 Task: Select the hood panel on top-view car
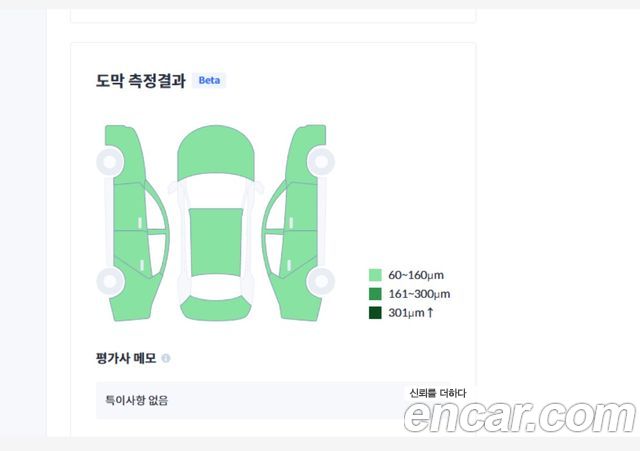pos(216,152)
